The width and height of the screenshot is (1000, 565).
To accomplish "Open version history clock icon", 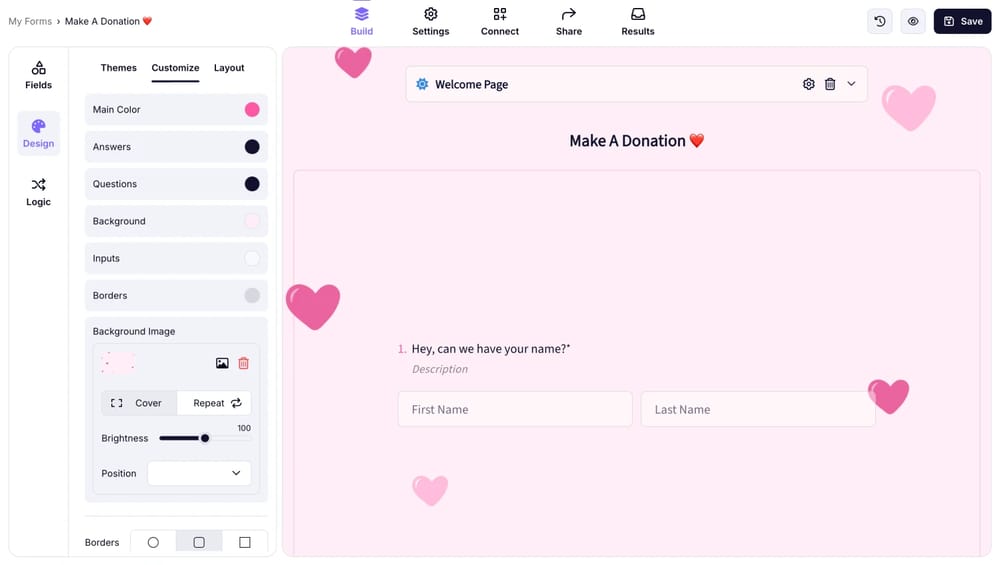I will click(879, 21).
